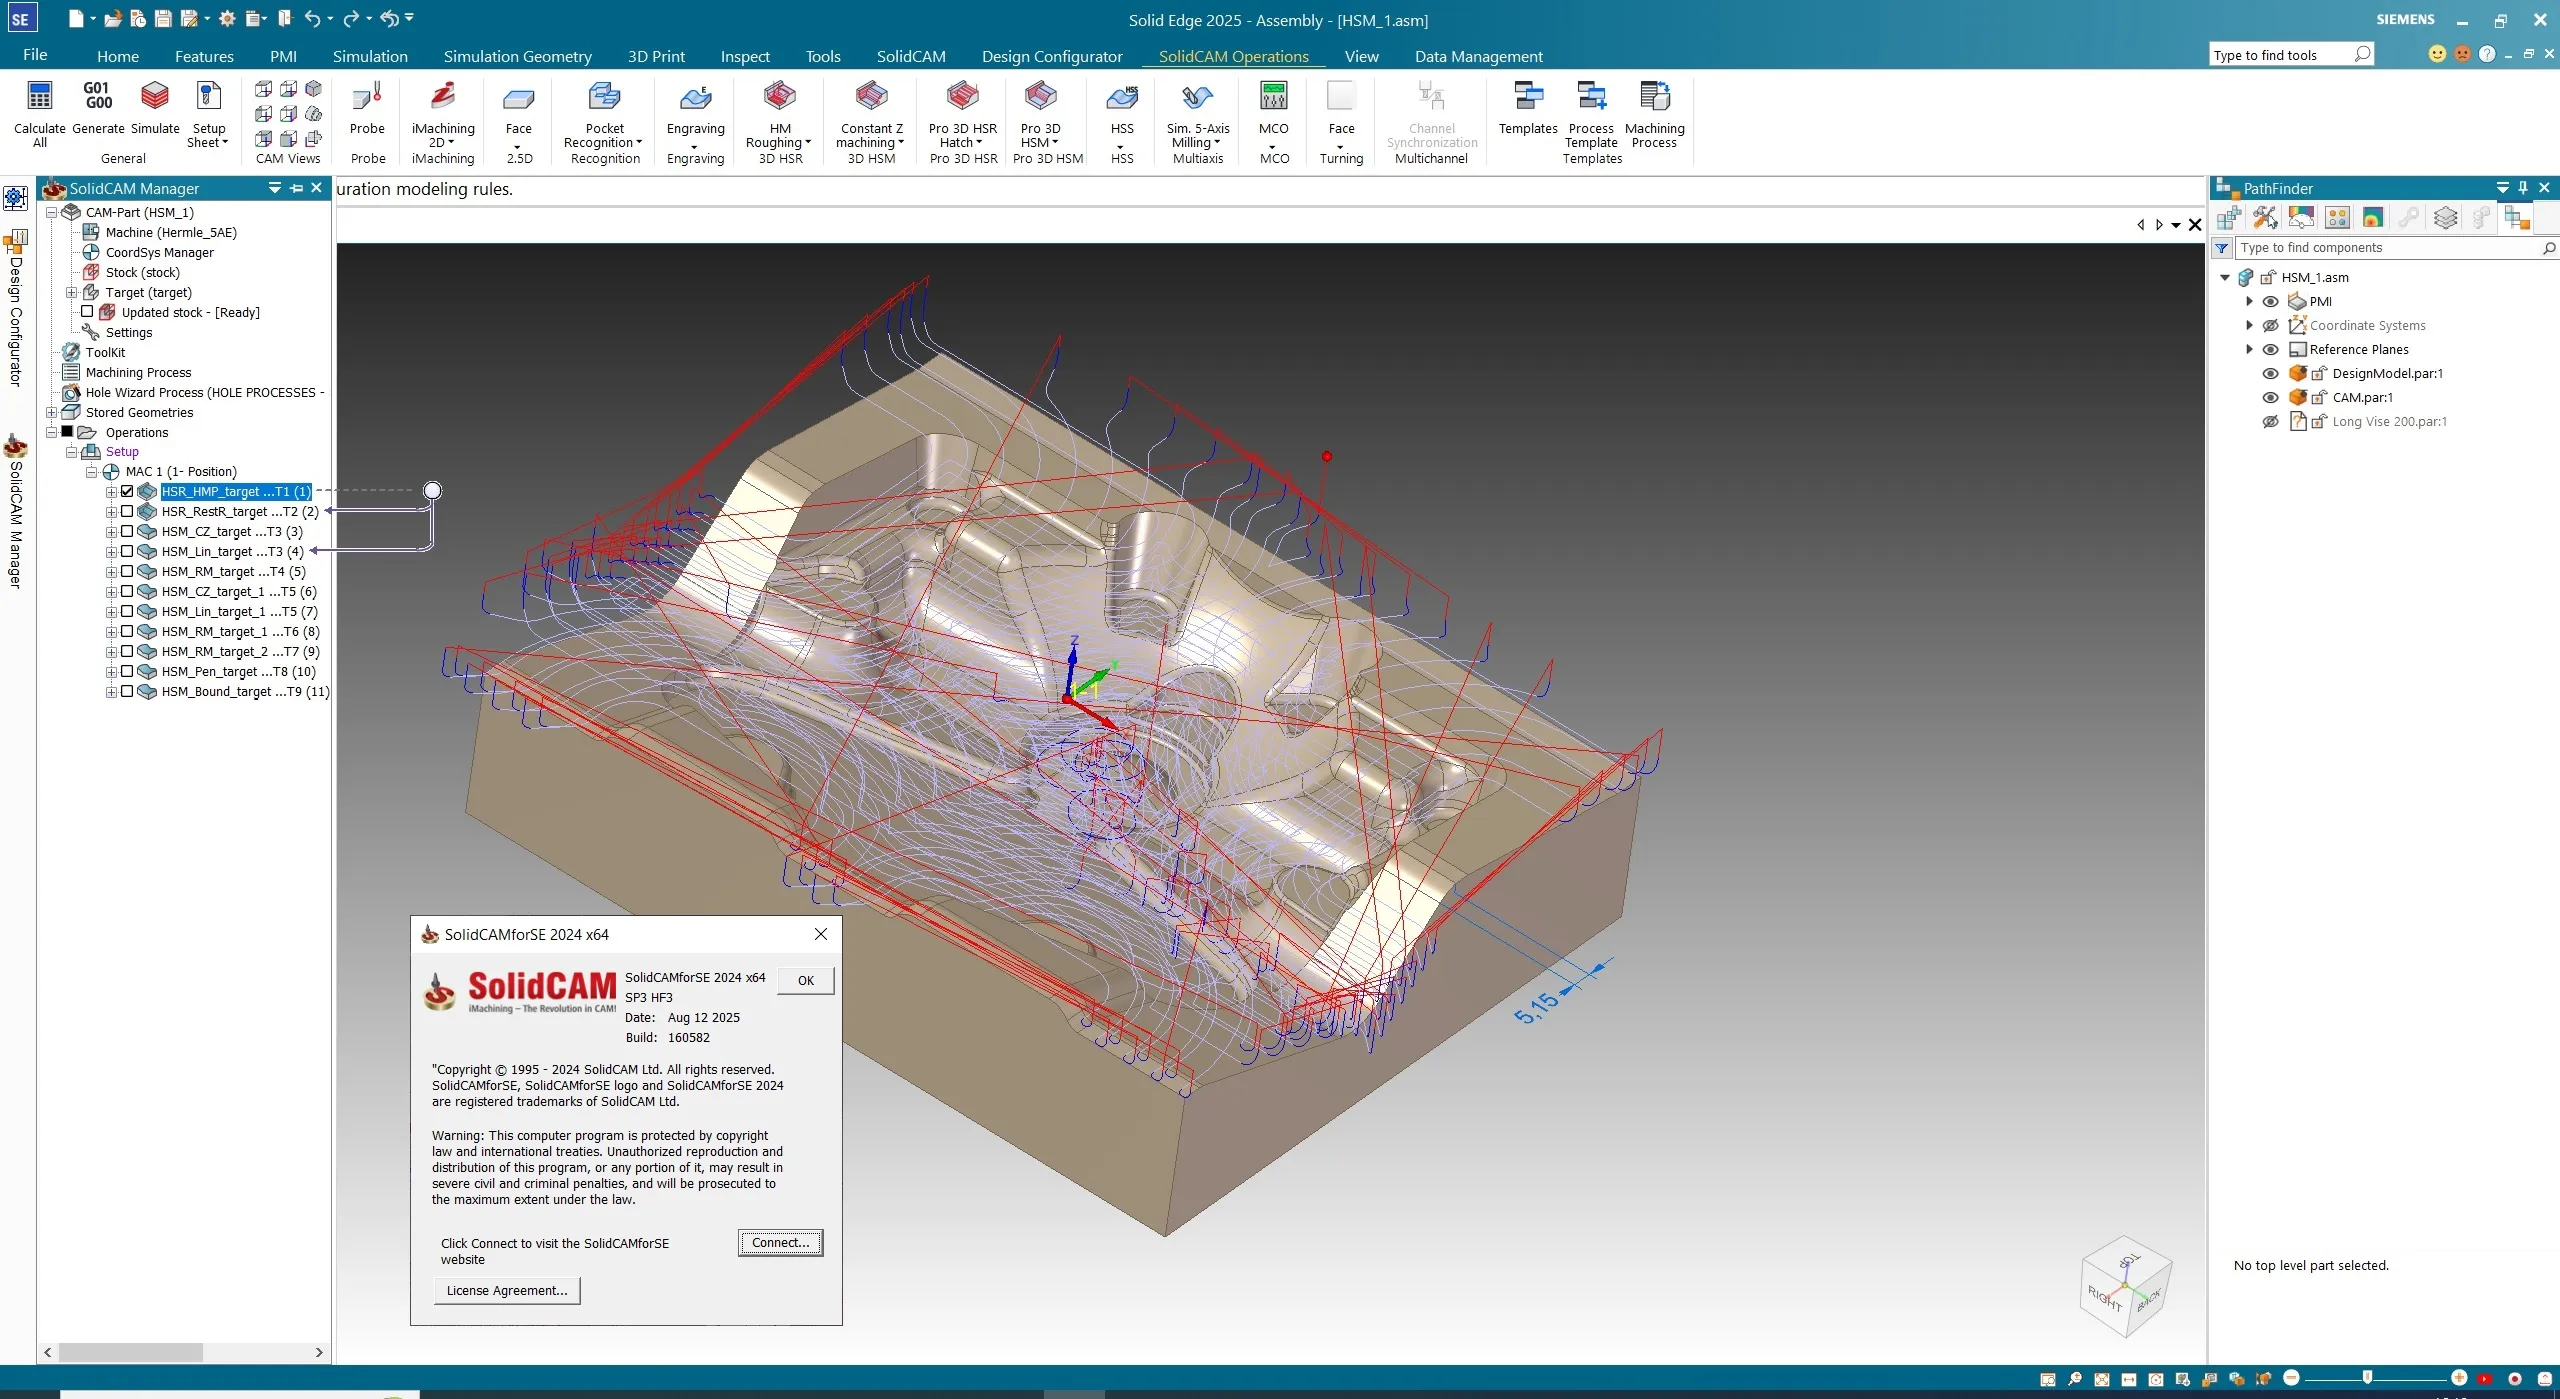2560x1399 pixels.
Task: Click the Calculate All icon
Action: click(x=39, y=97)
